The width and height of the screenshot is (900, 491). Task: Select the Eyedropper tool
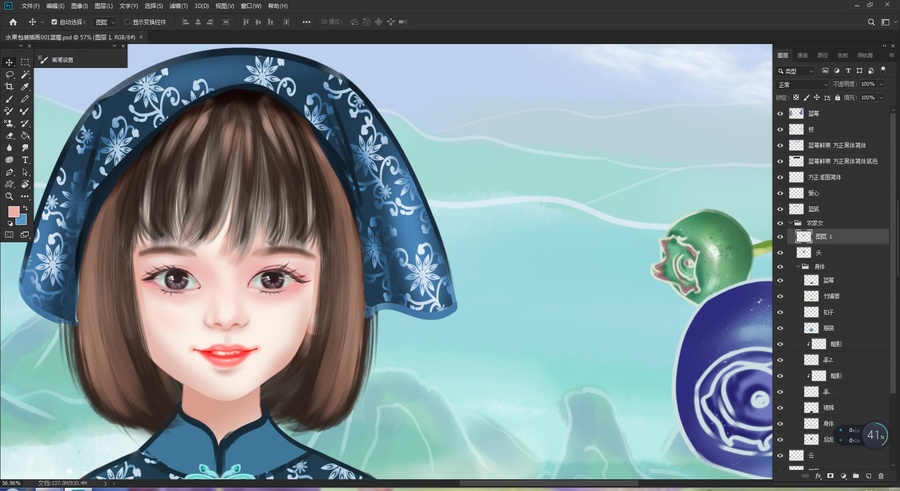[25, 87]
